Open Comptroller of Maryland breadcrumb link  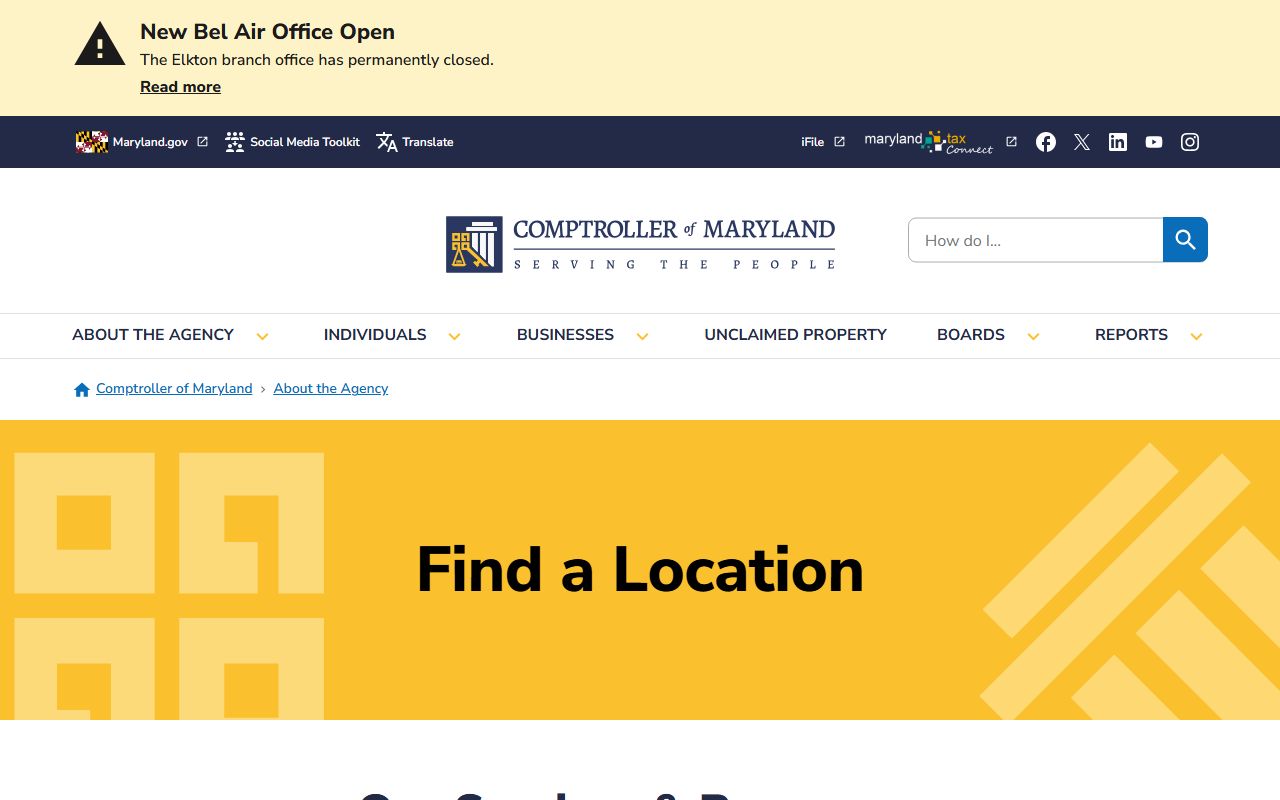coord(174,389)
